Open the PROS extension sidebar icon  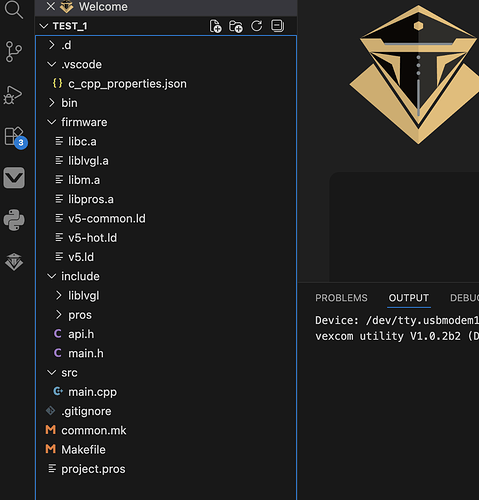[14, 262]
